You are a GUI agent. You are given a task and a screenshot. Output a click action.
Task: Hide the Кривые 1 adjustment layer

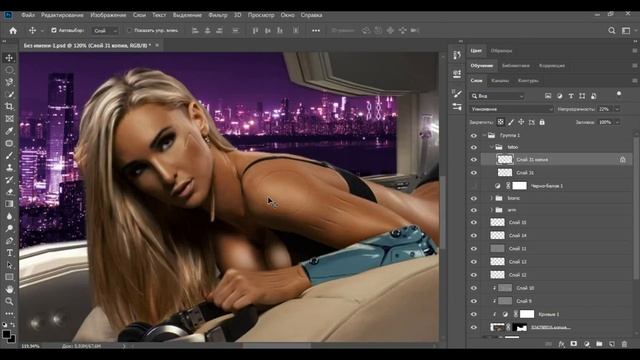click(x=474, y=314)
